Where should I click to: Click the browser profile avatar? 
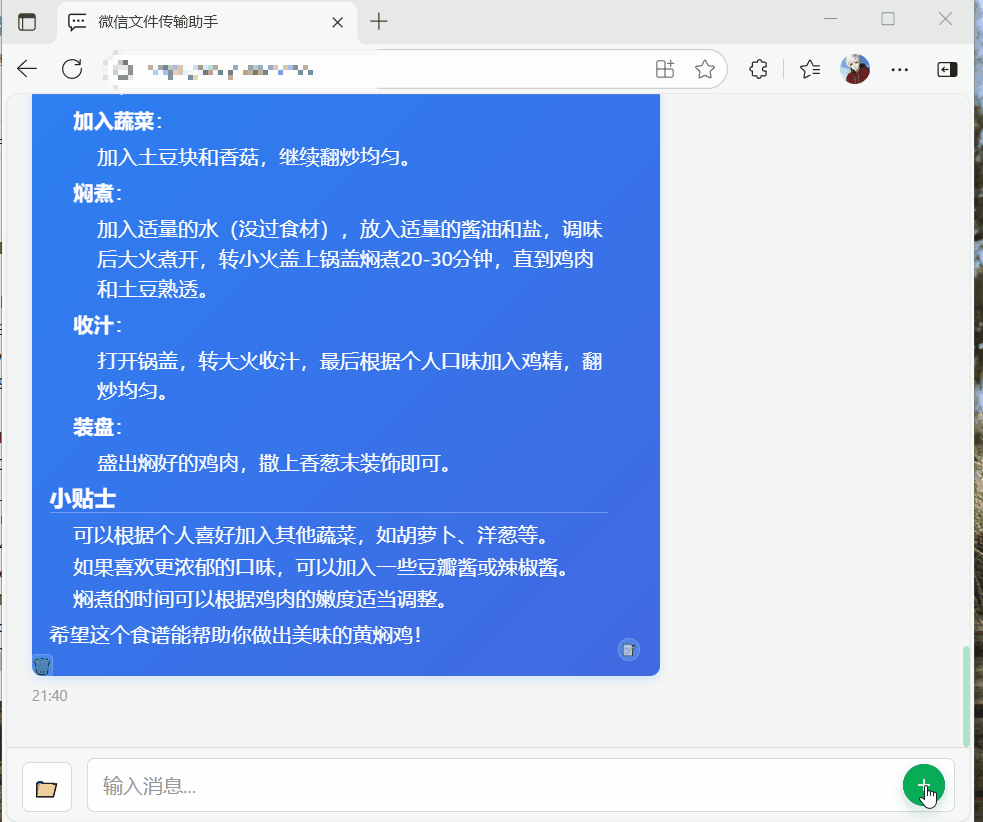(x=855, y=69)
